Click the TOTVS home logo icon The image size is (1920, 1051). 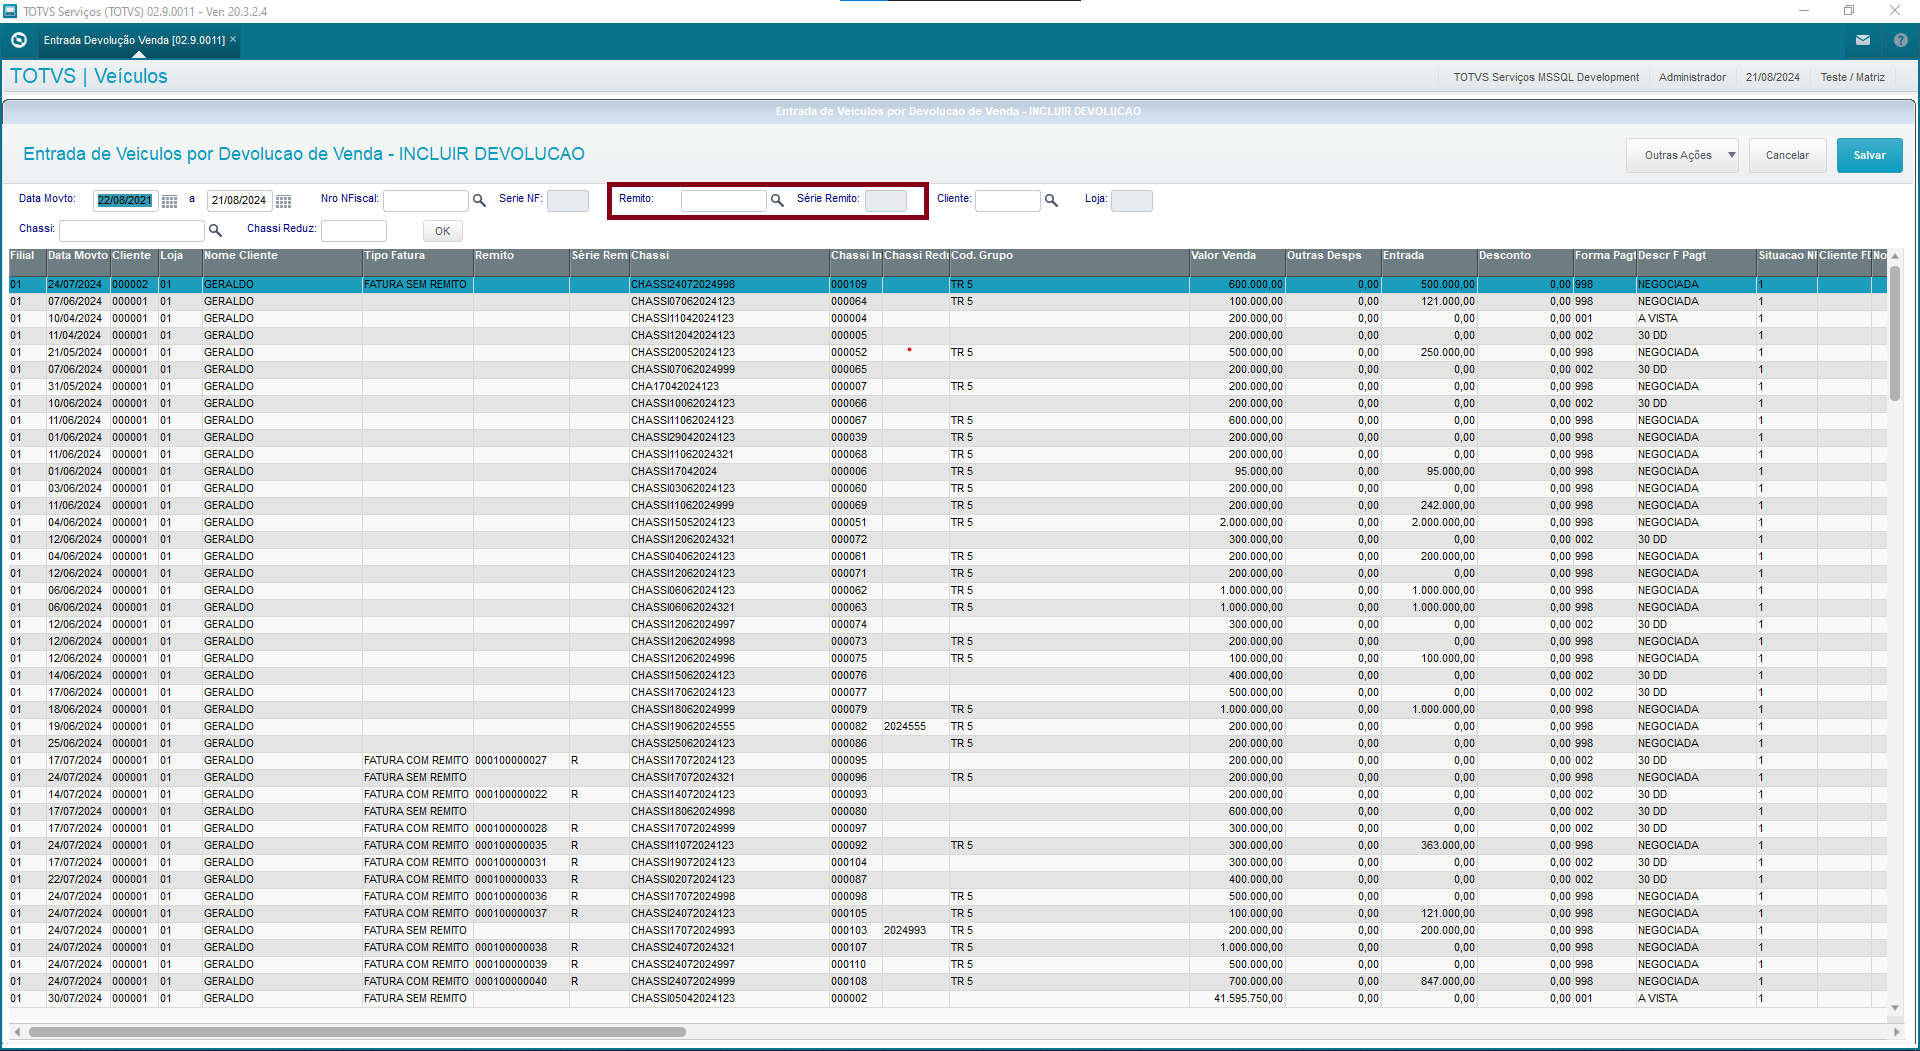click(x=19, y=40)
